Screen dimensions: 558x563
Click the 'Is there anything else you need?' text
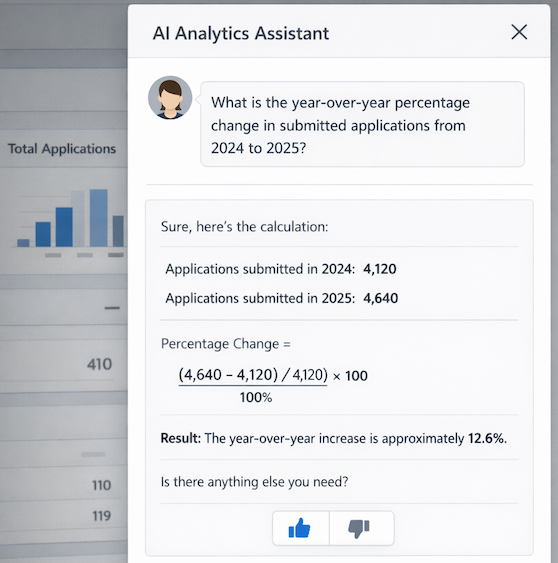click(x=254, y=482)
